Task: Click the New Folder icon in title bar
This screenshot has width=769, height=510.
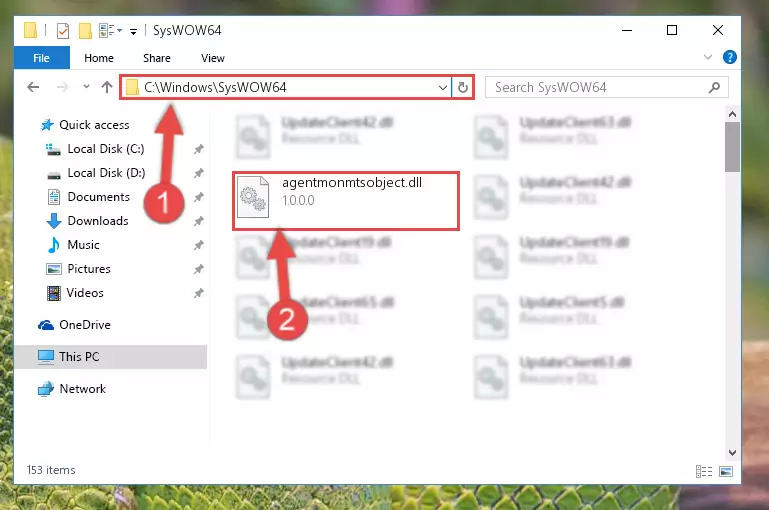Action: coord(85,31)
